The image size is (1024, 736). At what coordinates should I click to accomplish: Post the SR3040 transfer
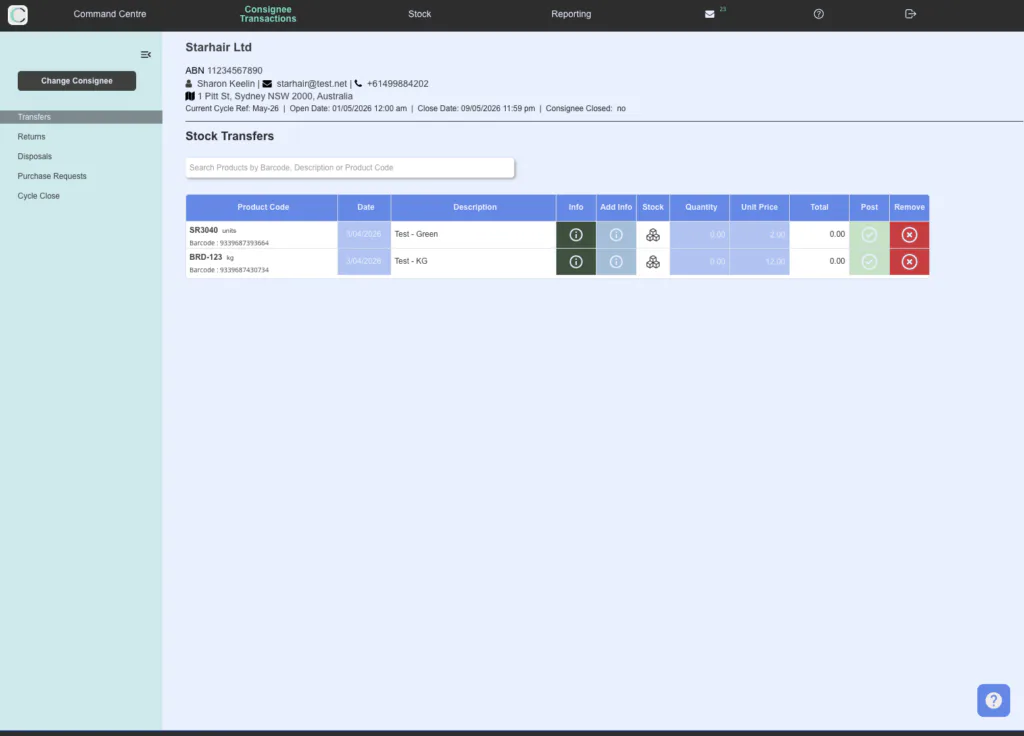[869, 234]
